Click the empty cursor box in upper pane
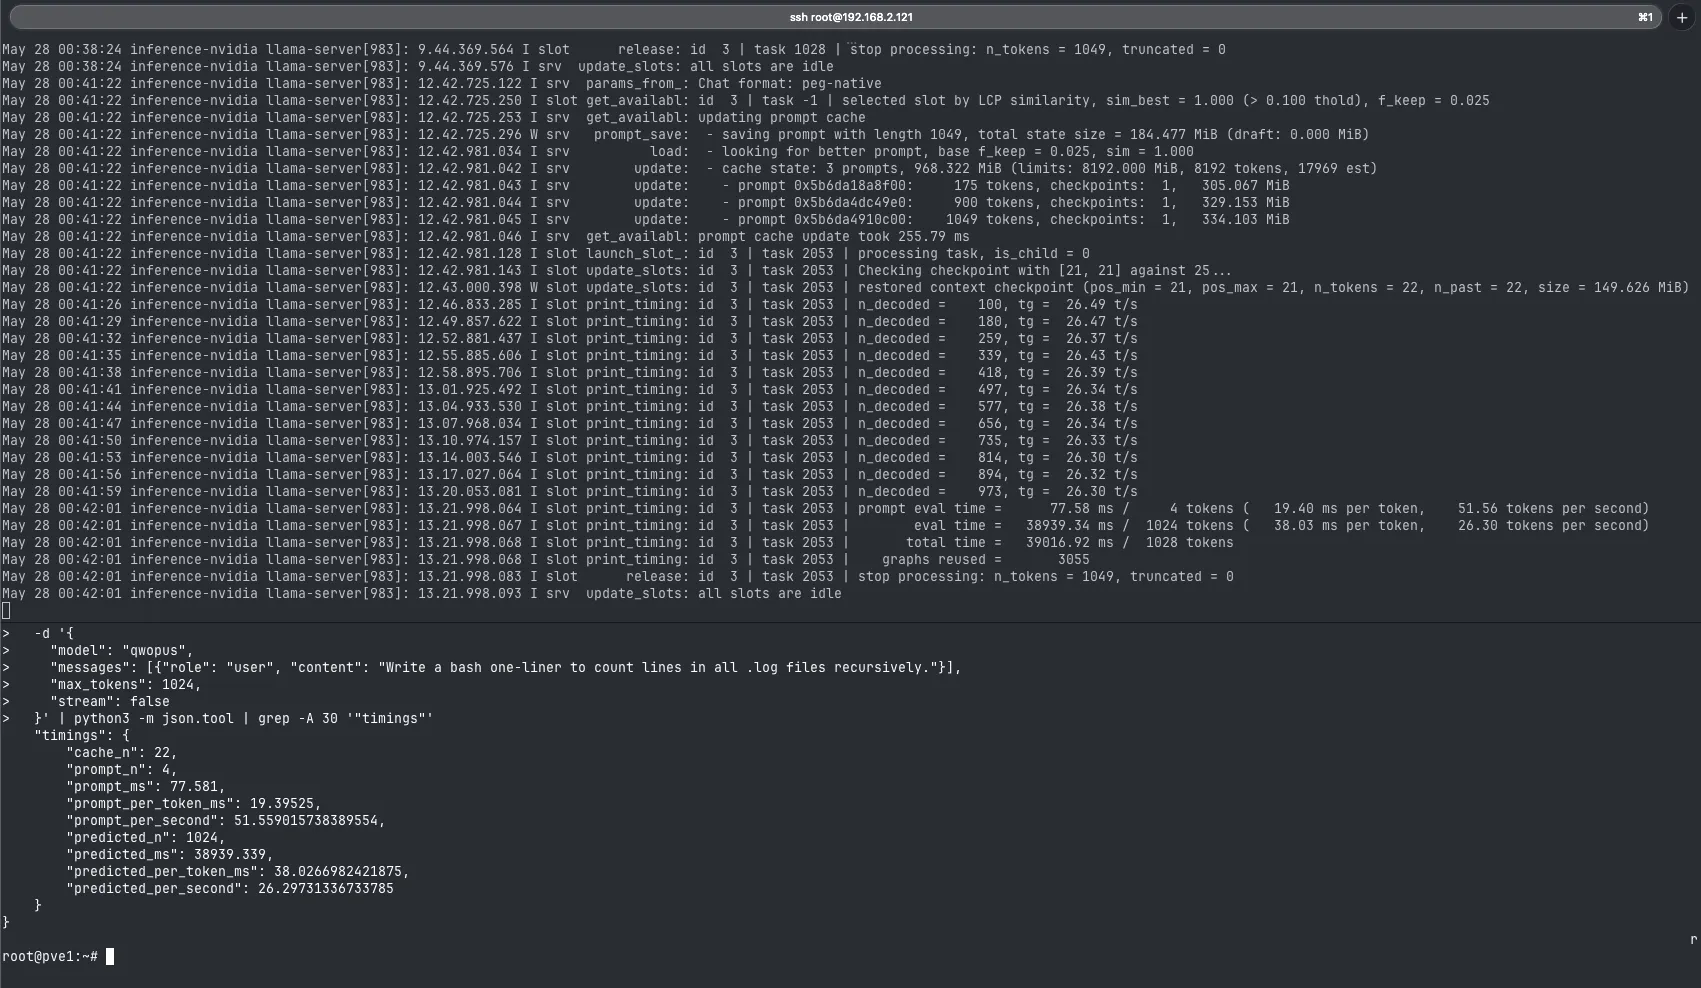Screen dimensions: 1701x988 pyautogui.click(x=6, y=611)
